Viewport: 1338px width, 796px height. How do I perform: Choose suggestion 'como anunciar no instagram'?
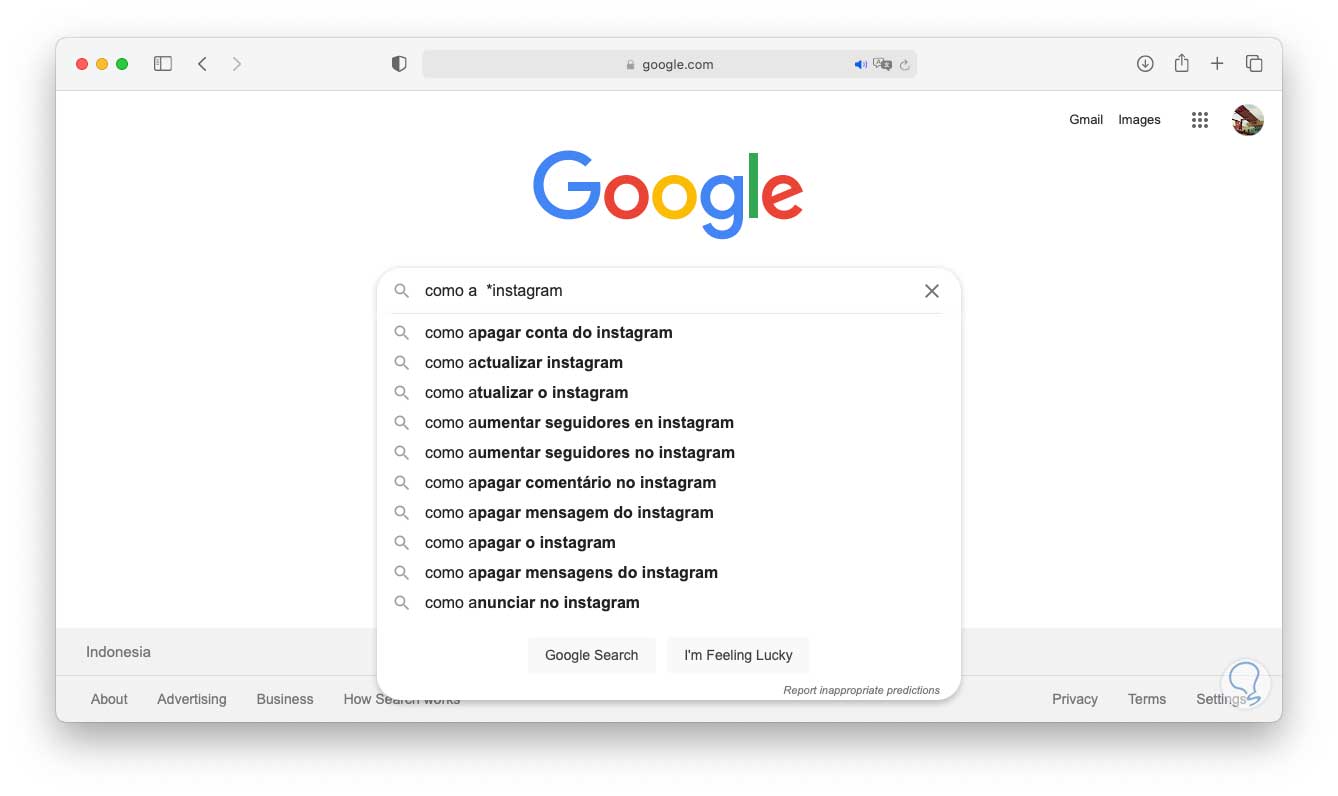(531, 603)
